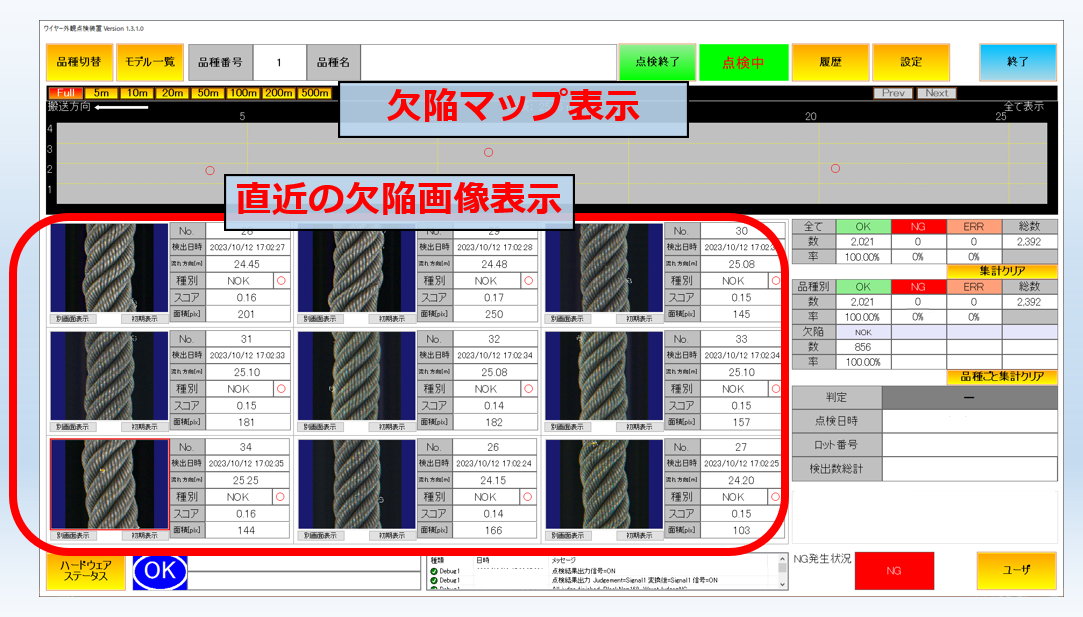This screenshot has height=617, width=1083.
Task: Click red circle icon beside score 0.17
Action: [x=528, y=281]
